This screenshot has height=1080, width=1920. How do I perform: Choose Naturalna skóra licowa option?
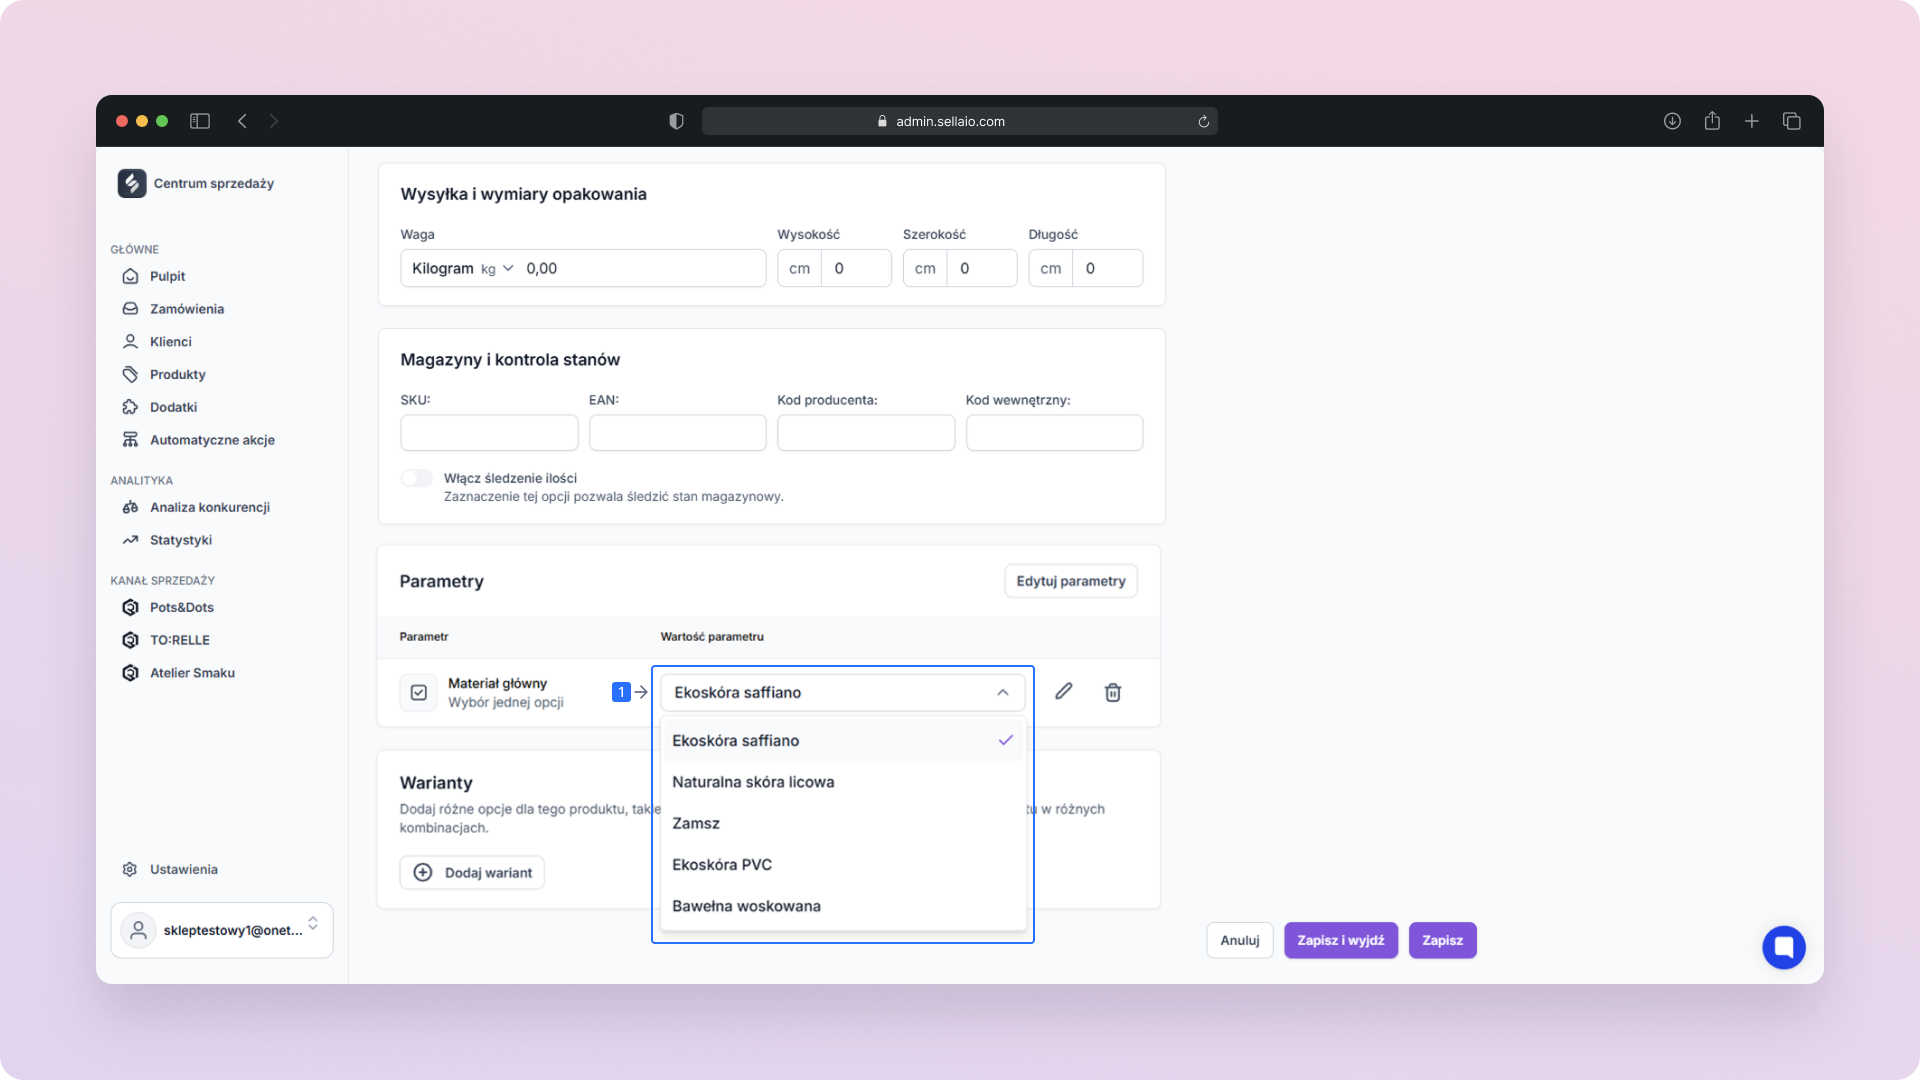pyautogui.click(x=843, y=782)
